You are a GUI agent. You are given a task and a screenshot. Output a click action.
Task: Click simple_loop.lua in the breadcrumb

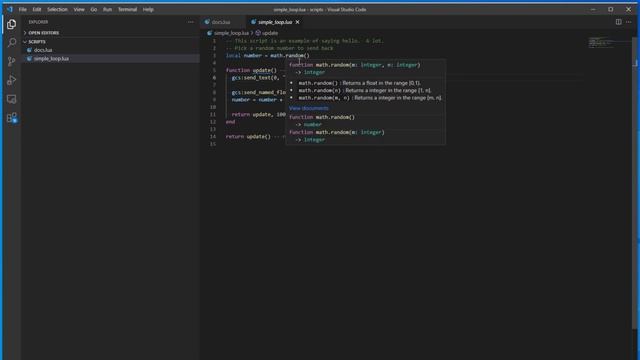coord(231,33)
